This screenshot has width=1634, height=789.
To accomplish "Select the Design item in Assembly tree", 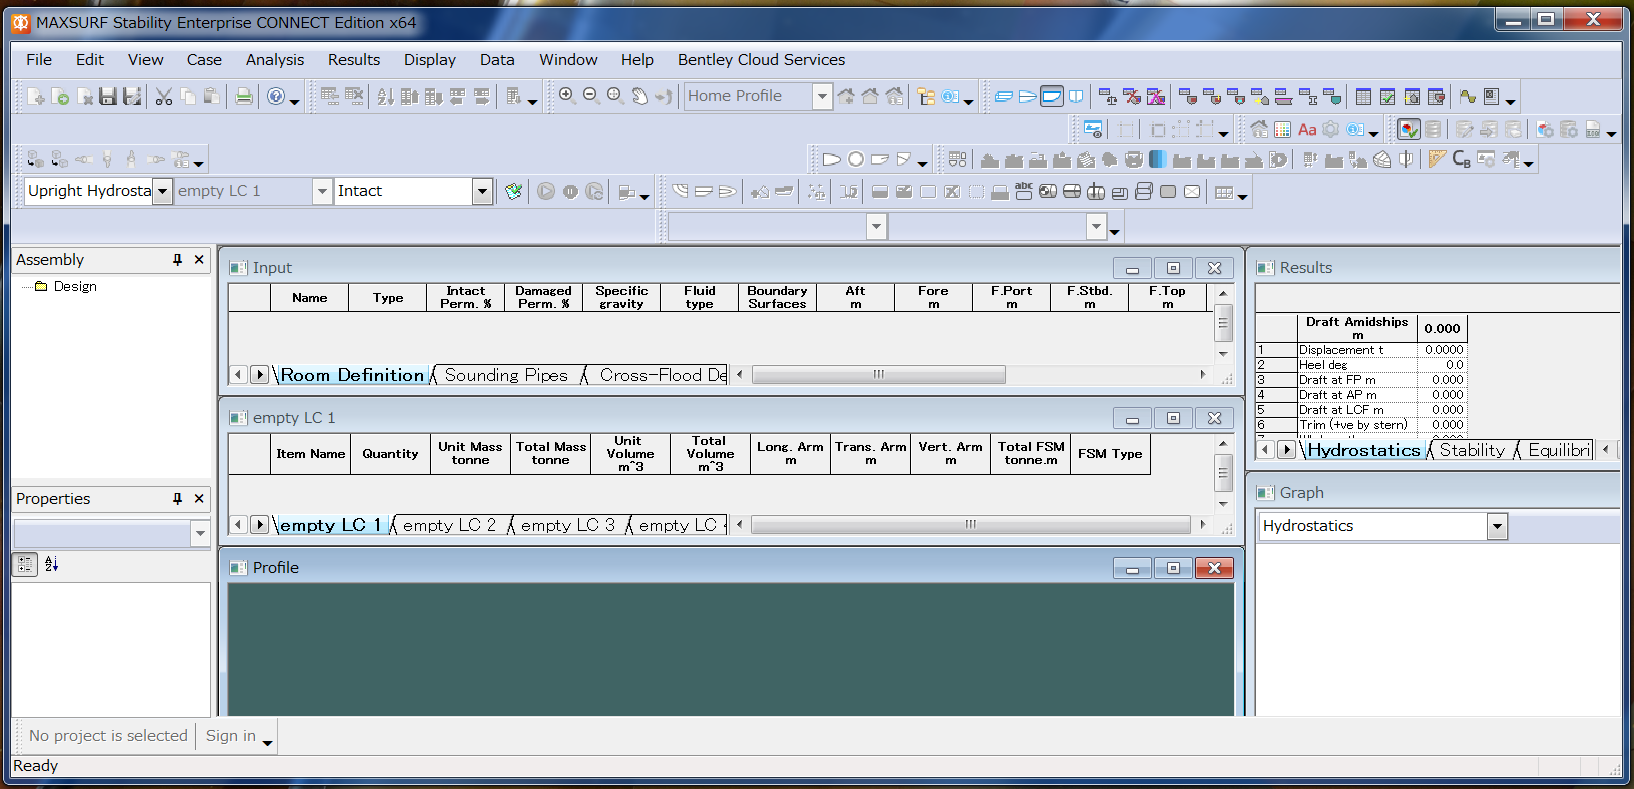I will click(75, 286).
